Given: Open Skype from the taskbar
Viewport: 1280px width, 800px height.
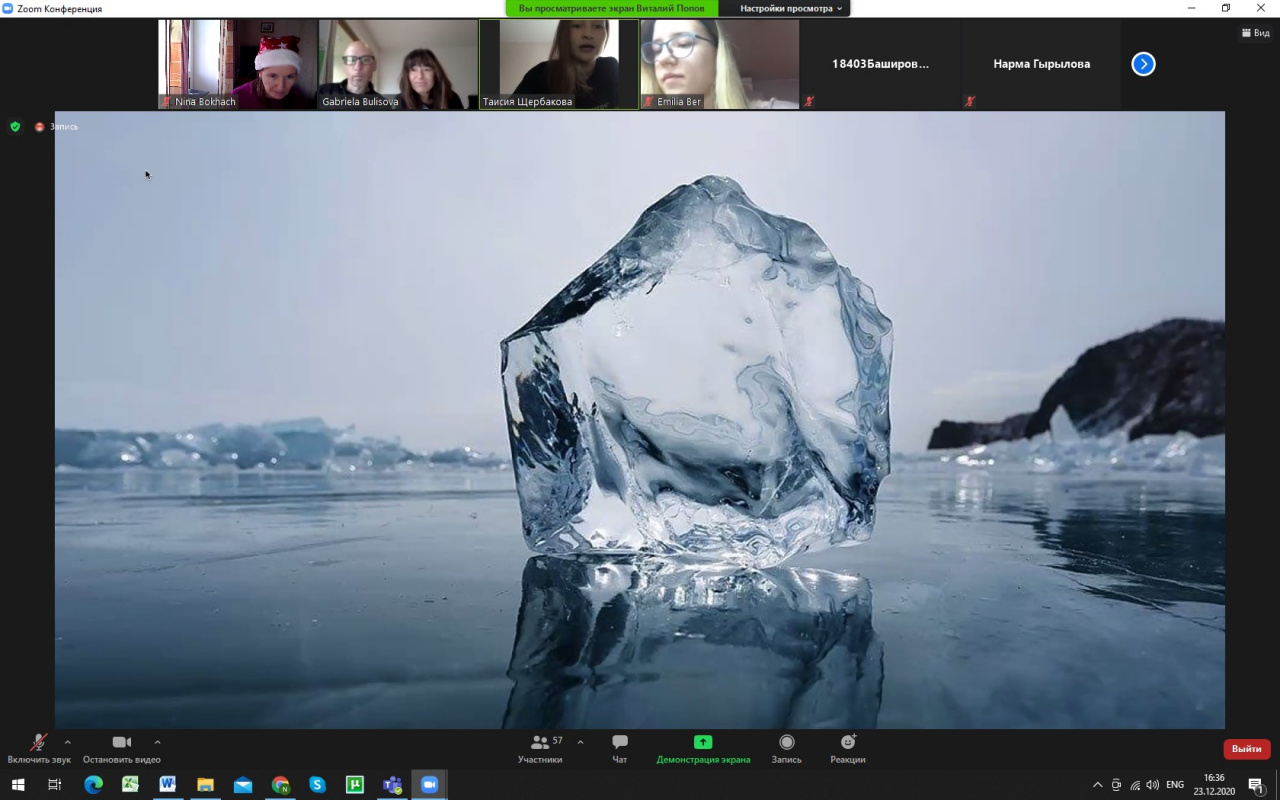Looking at the screenshot, I should coord(317,785).
